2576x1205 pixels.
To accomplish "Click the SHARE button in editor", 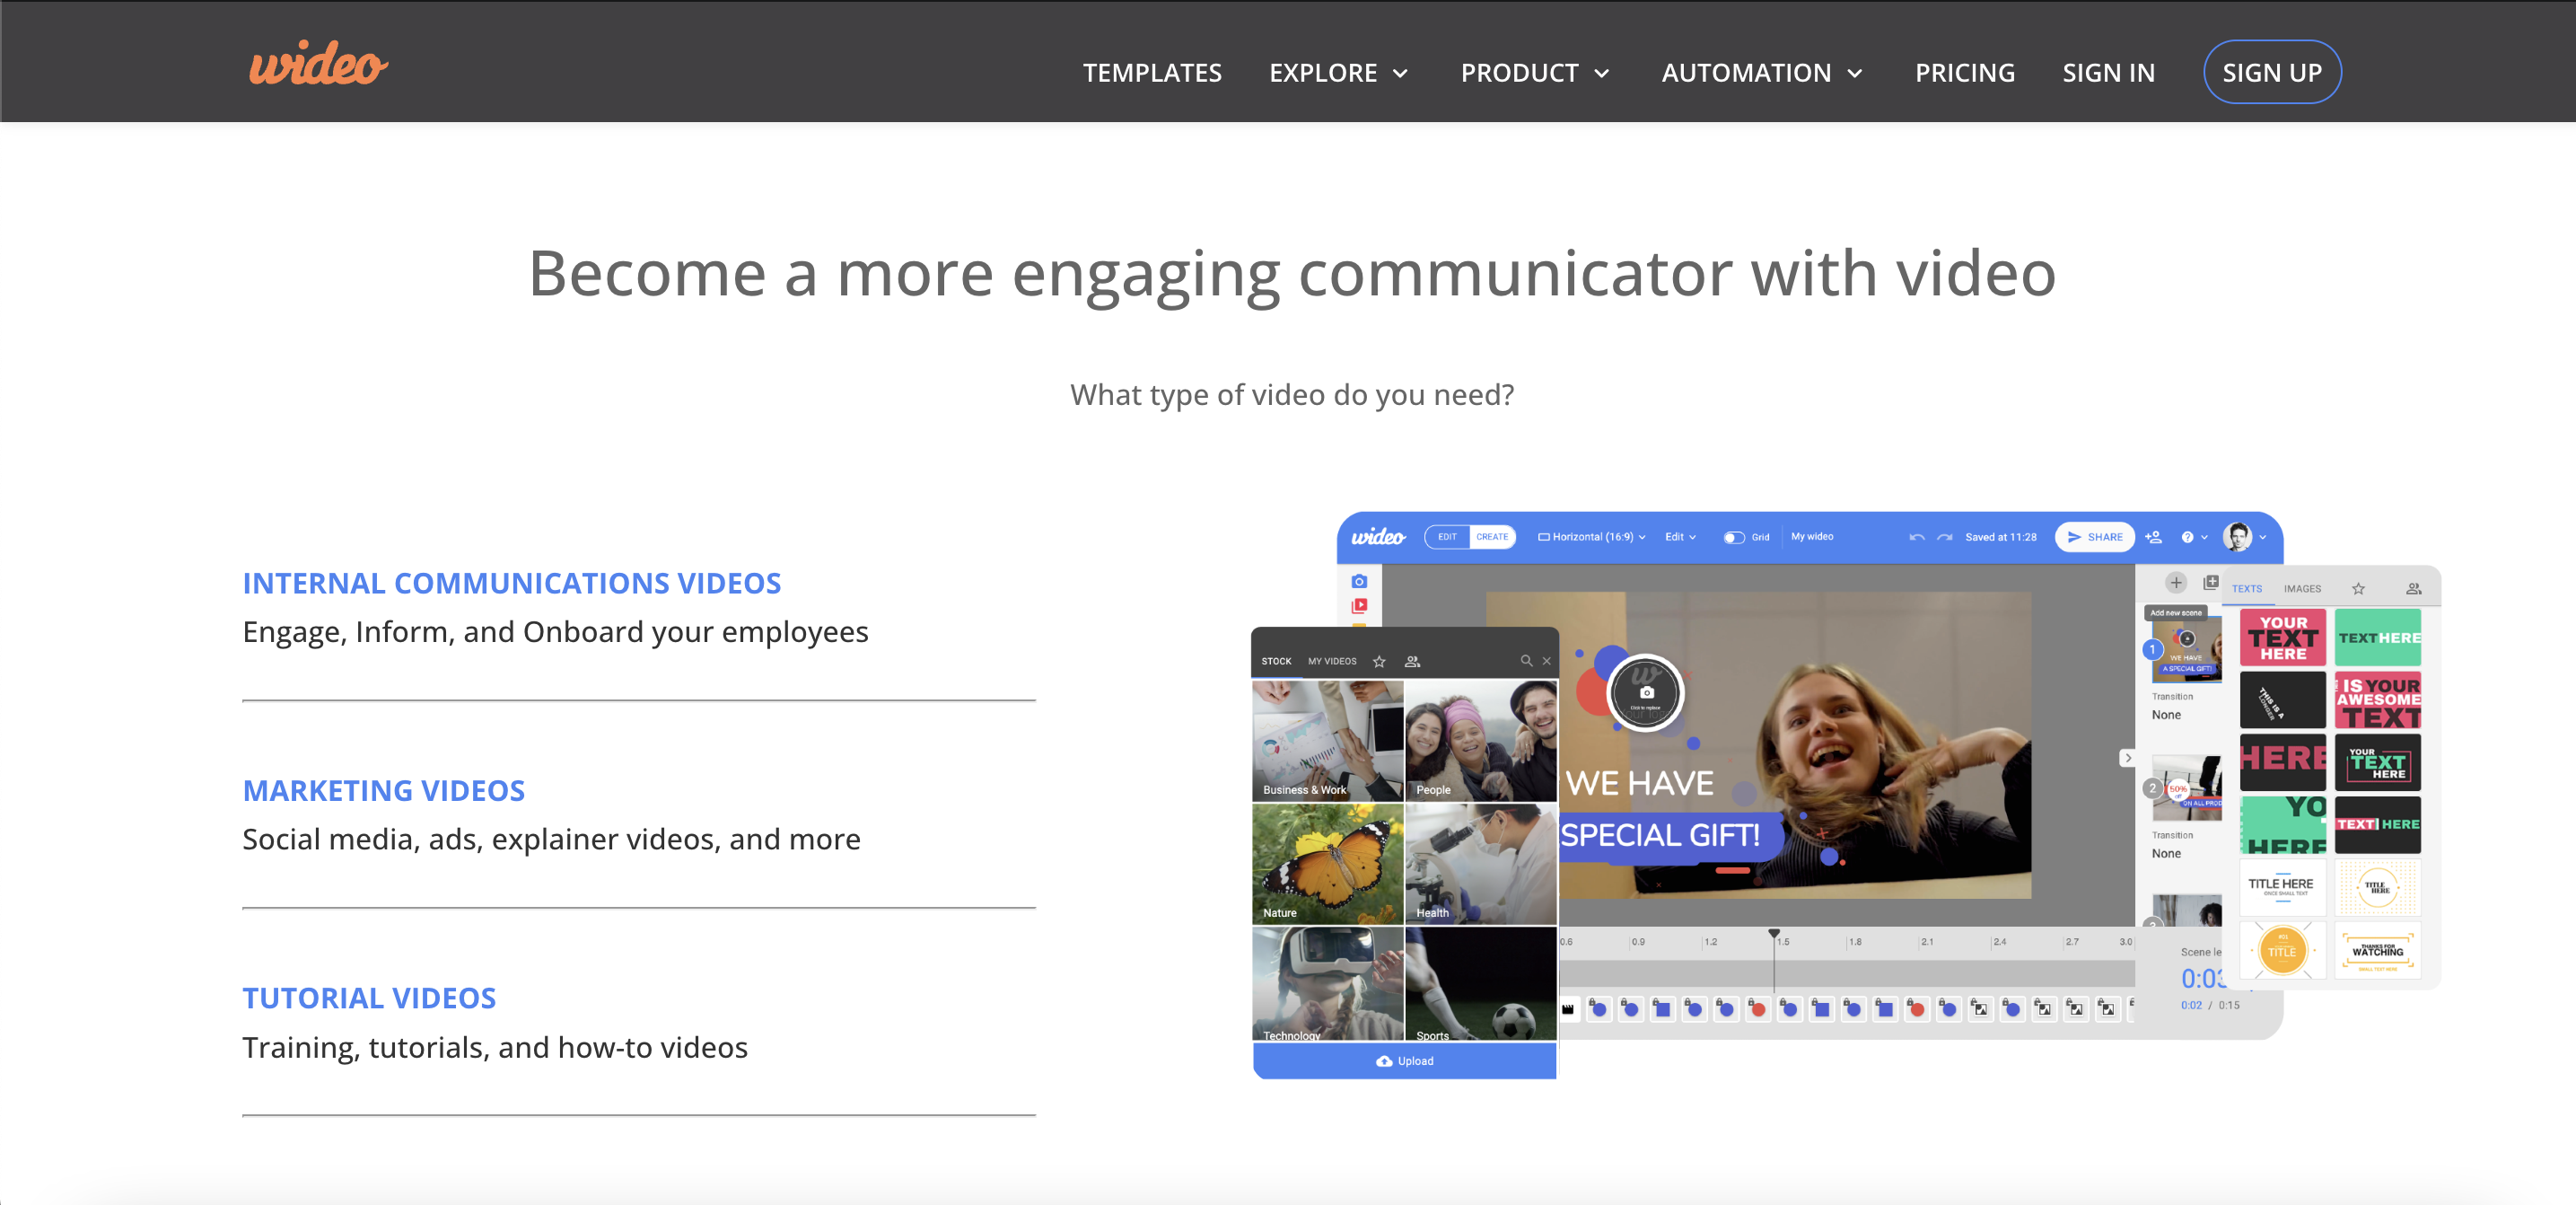I will coord(2094,537).
